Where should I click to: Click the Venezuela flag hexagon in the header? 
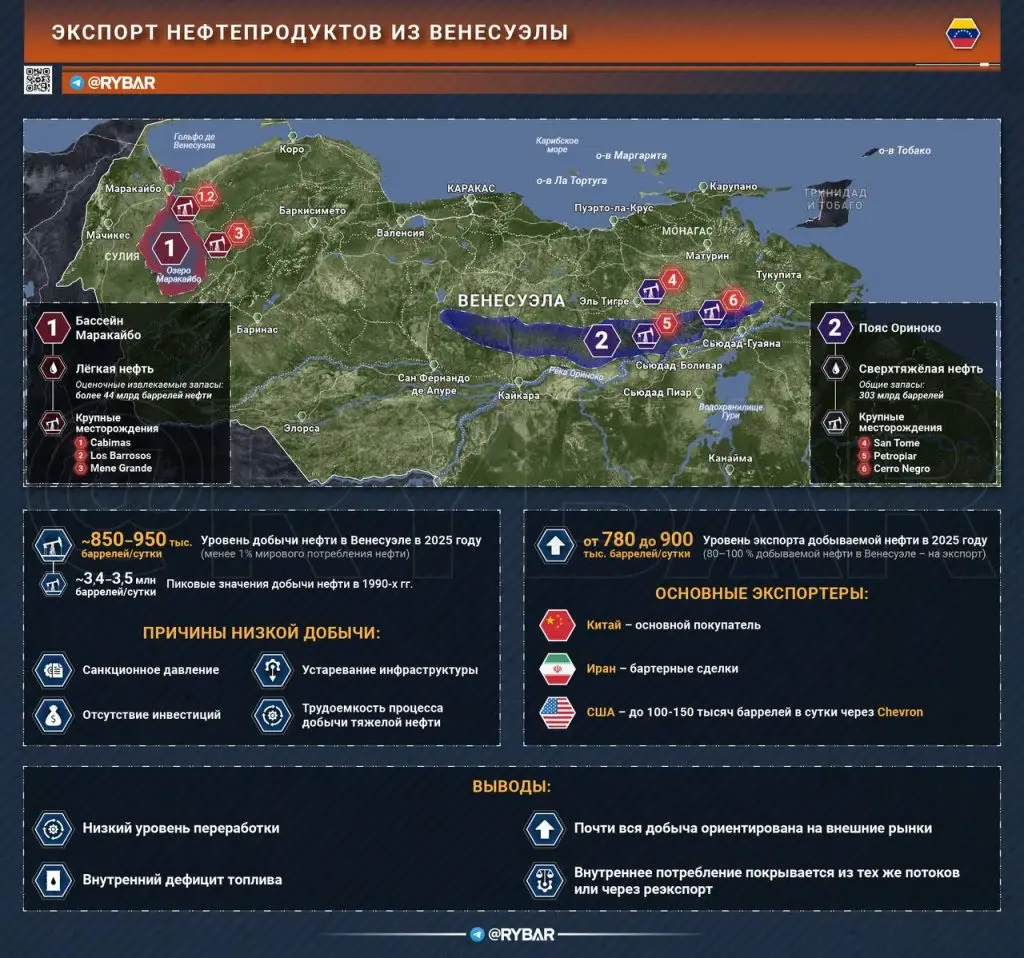[961, 33]
